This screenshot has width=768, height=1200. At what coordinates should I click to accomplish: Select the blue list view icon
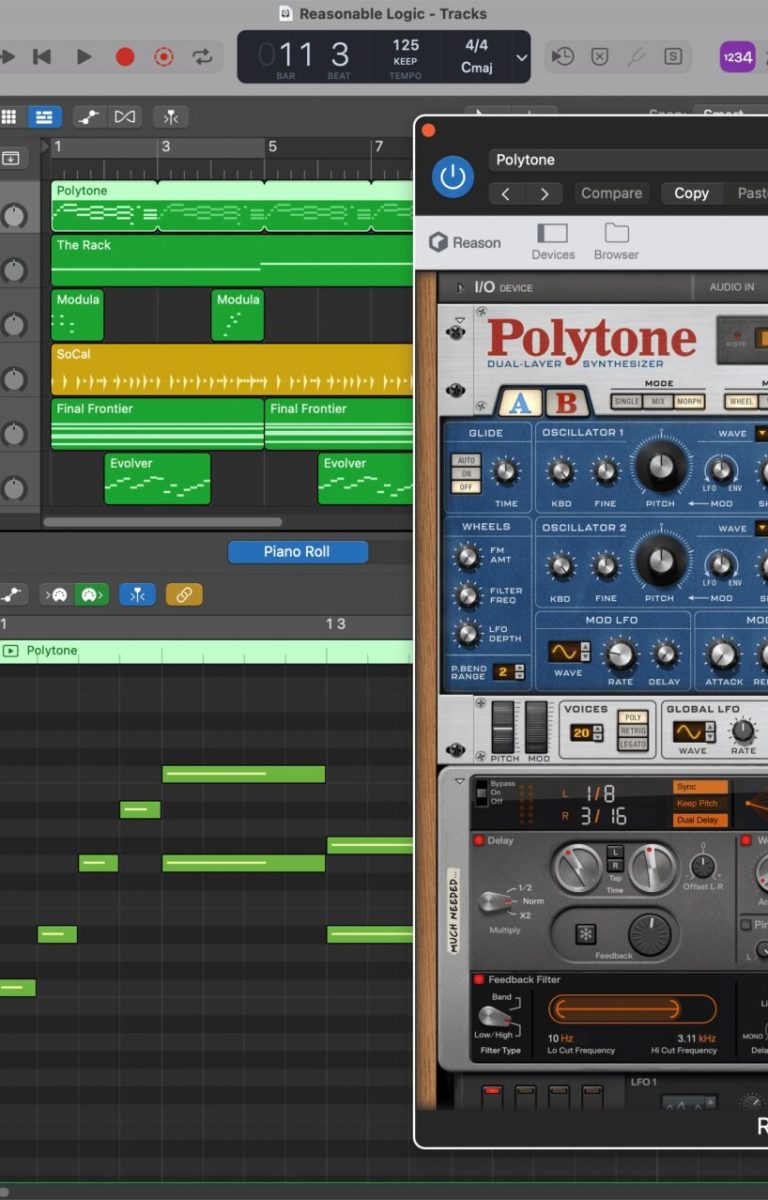point(44,117)
